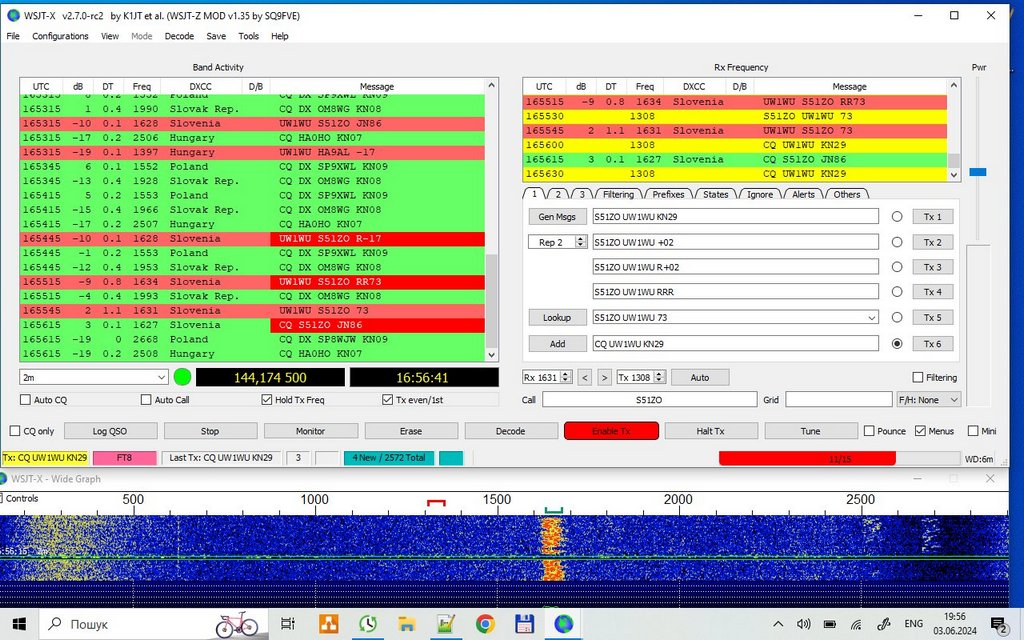The width and height of the screenshot is (1024, 640).
Task: Switch to the Filtering tab
Action: click(x=618, y=194)
